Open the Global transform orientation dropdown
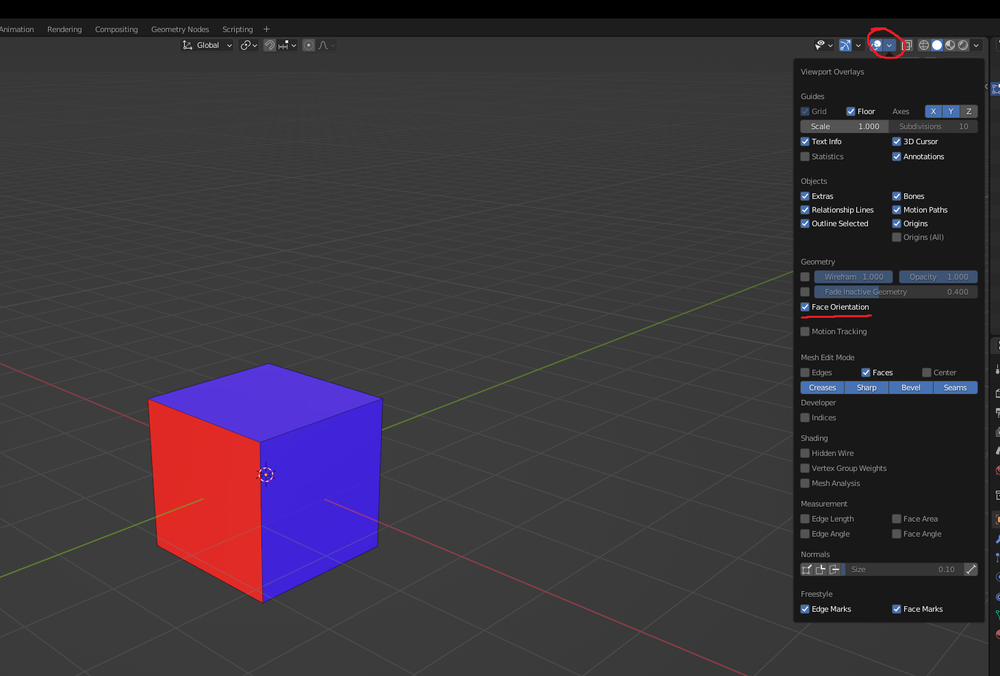 [x=207, y=45]
